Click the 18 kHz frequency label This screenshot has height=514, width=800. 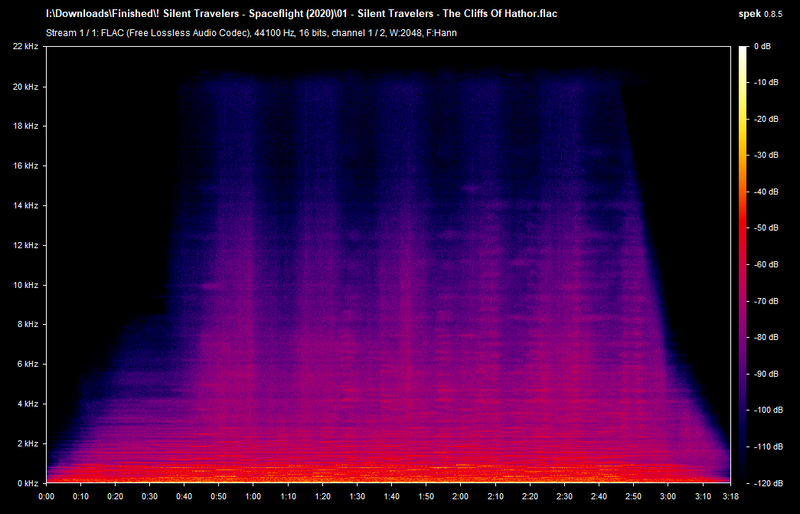(26, 126)
